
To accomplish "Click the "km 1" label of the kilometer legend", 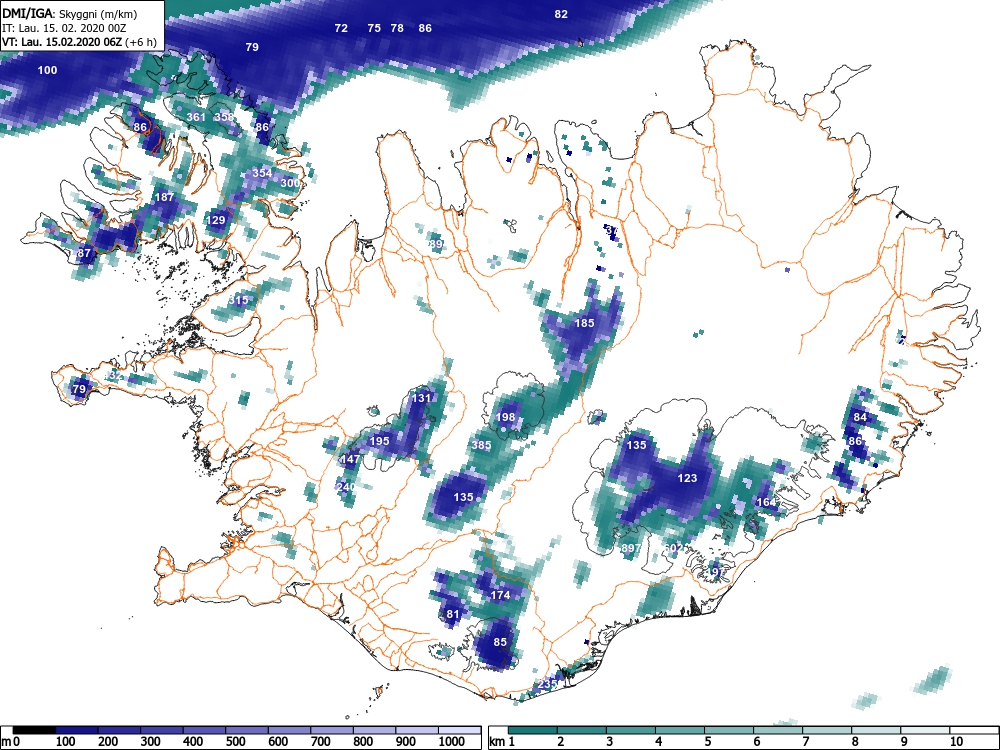I will coord(501,742).
